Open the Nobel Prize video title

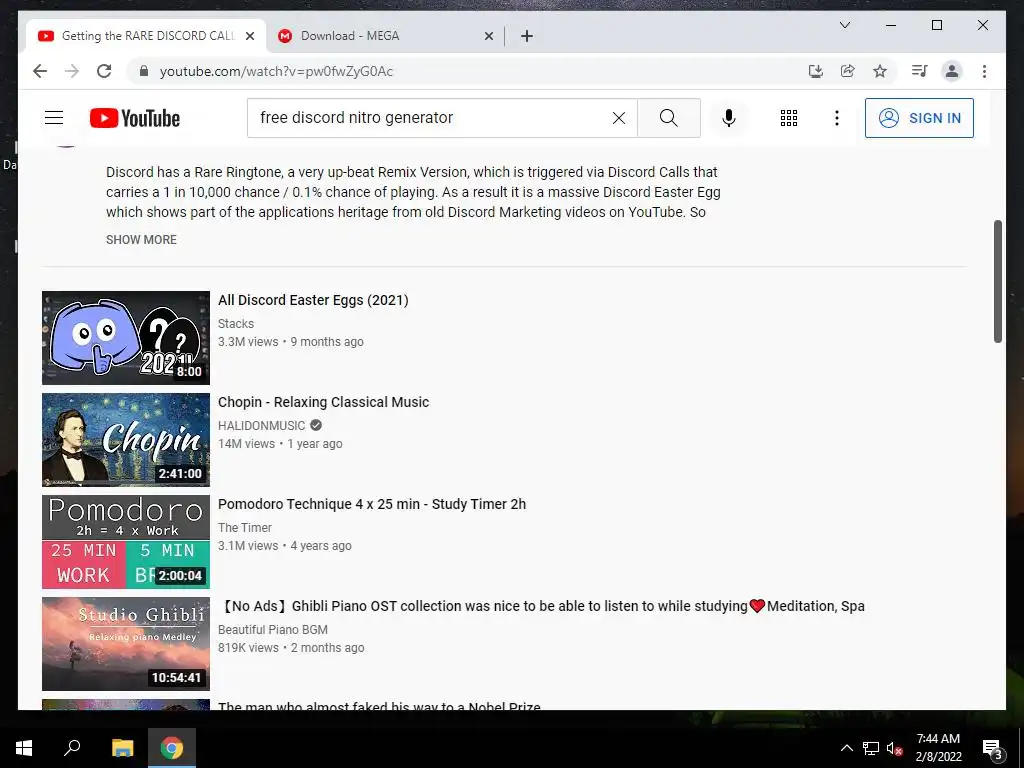pyautogui.click(x=379, y=705)
